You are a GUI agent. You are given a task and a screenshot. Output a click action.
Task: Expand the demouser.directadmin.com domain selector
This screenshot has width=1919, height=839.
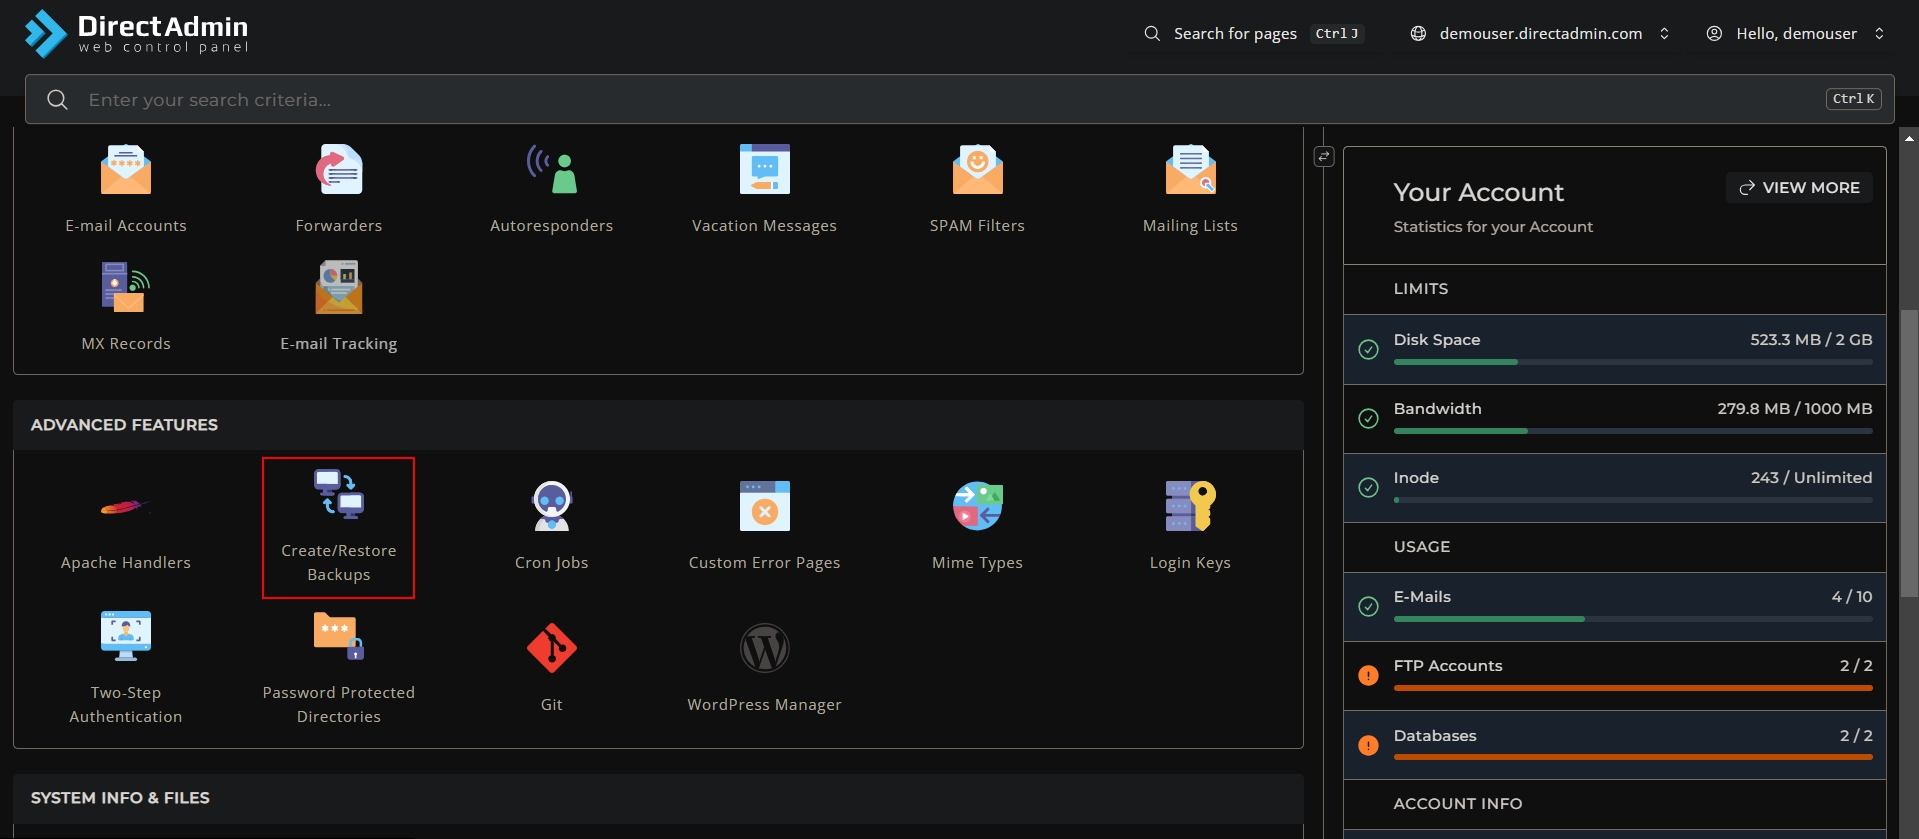(1540, 34)
